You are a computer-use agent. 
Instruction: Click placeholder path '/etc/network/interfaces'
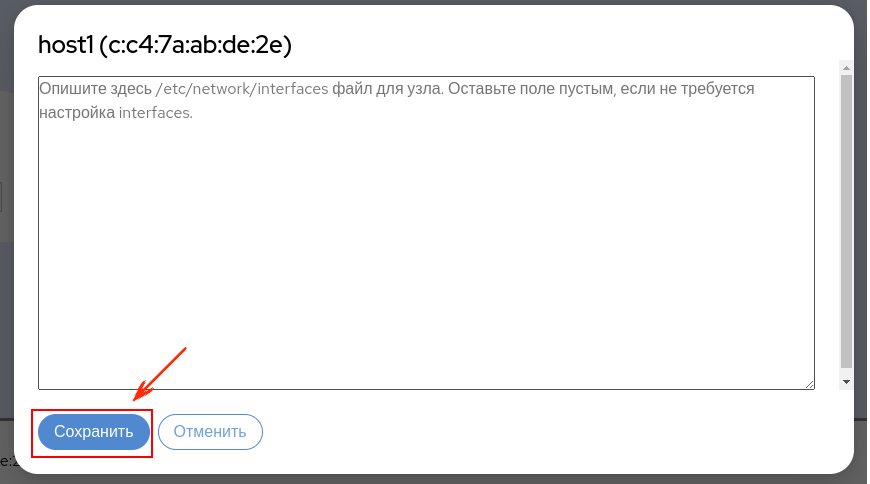(242, 89)
